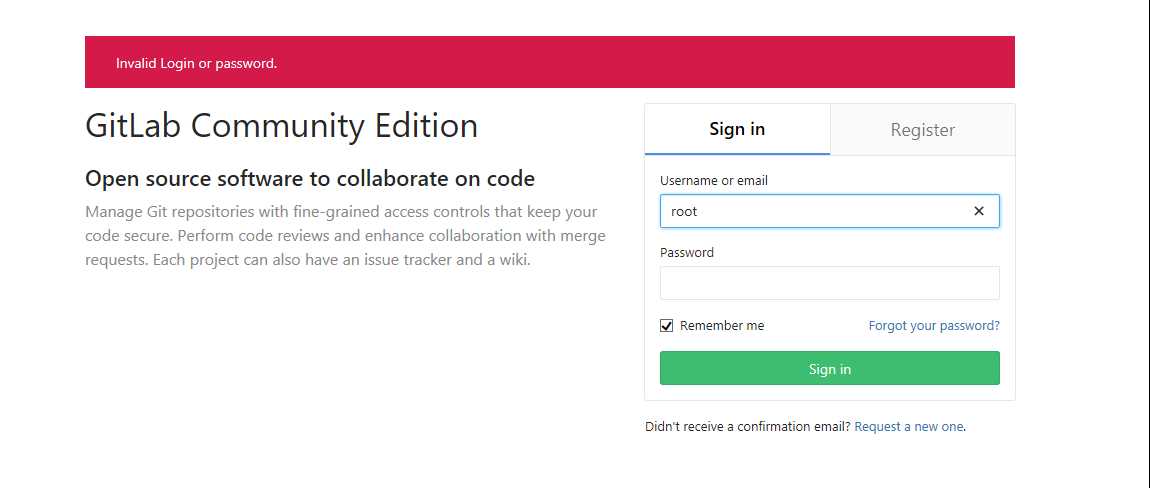Viewport: 1150px width, 488px height.
Task: Click into the empty Password field
Action: click(829, 283)
